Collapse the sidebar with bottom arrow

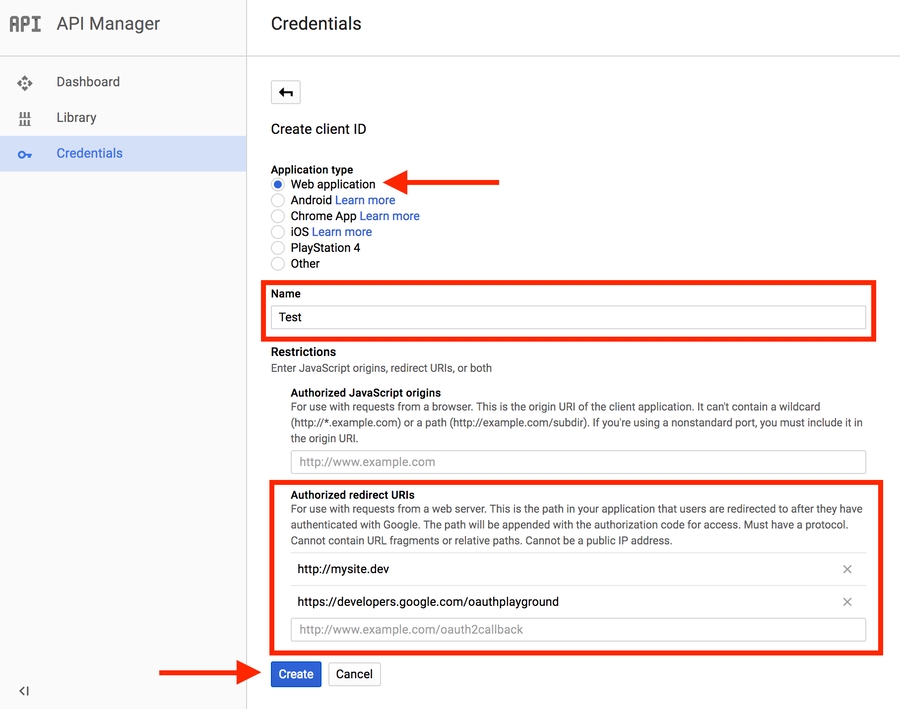[24, 691]
